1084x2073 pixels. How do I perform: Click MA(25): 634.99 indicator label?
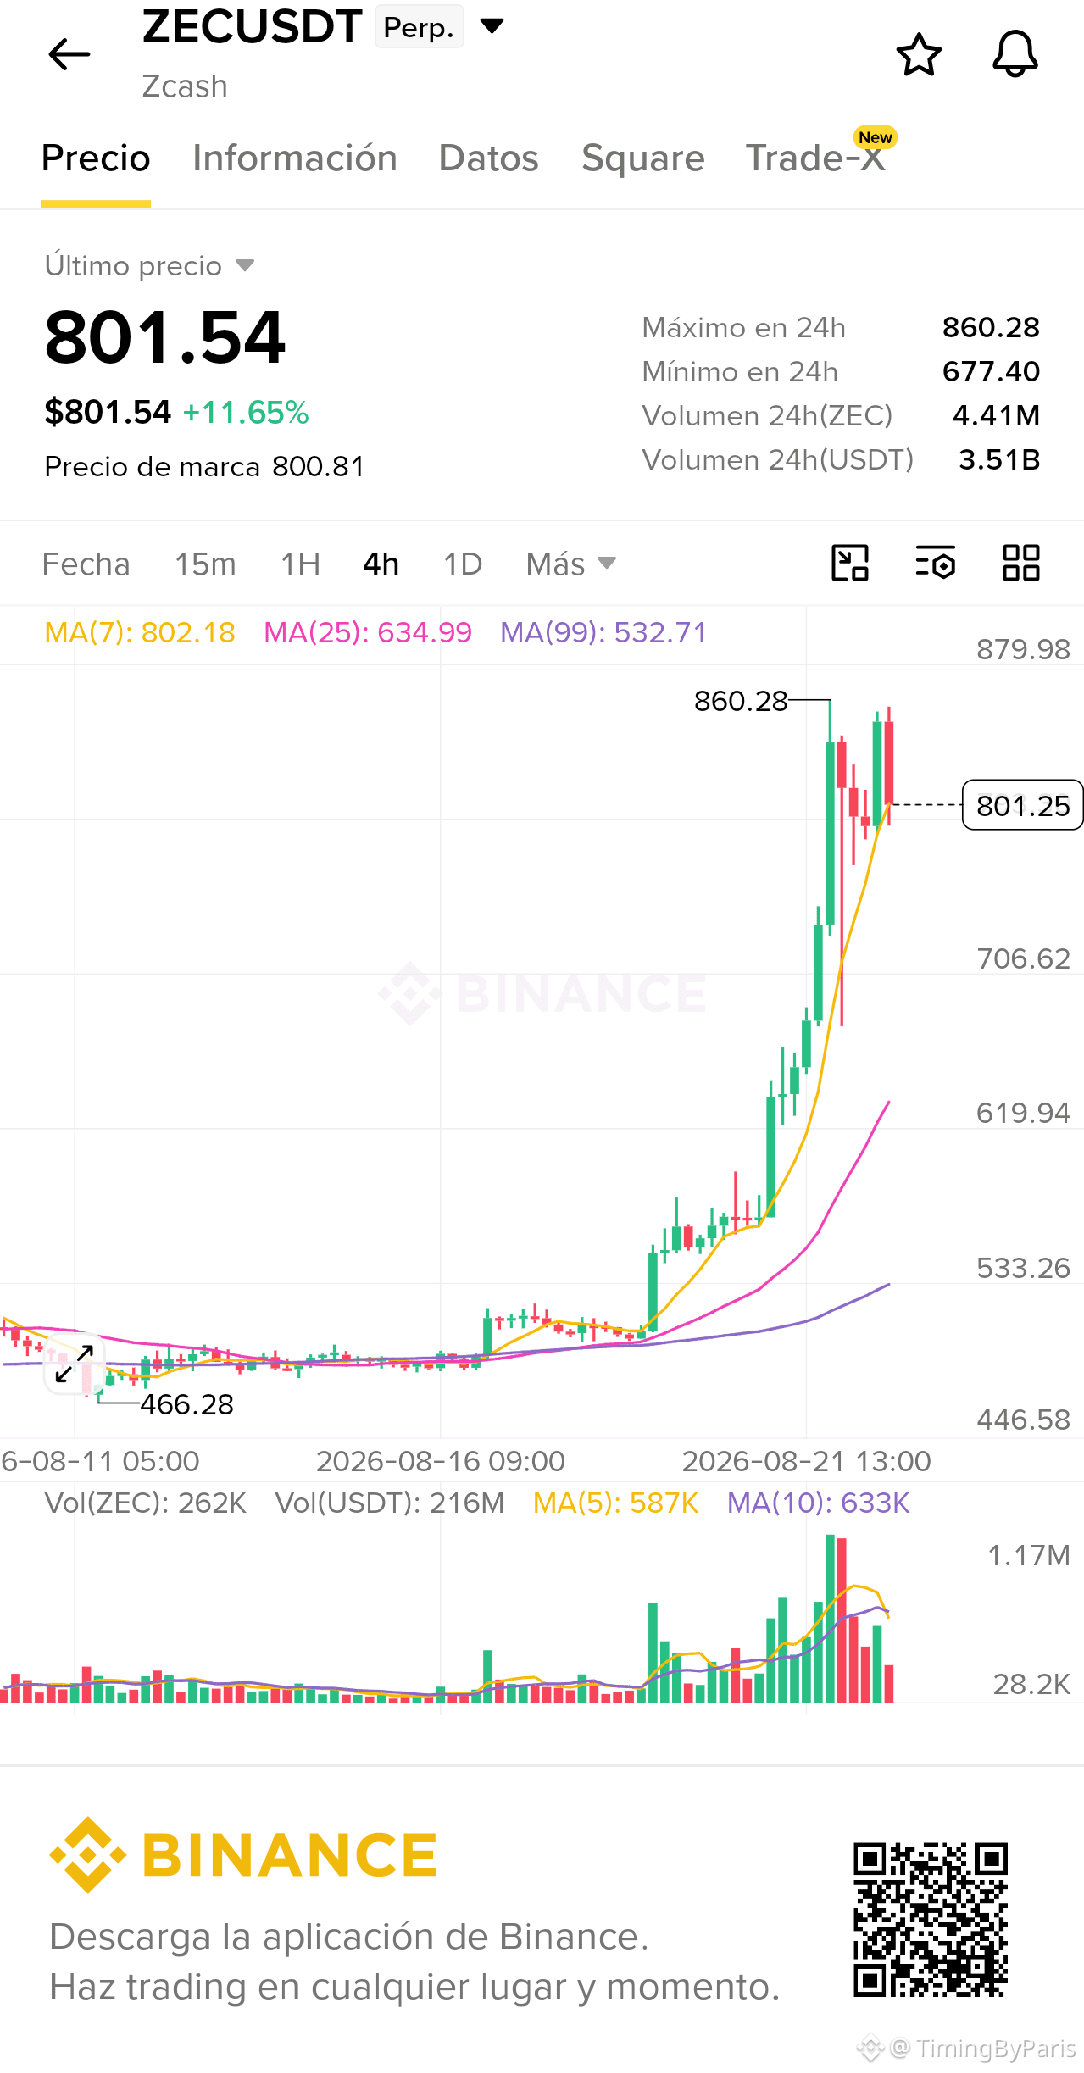coord(367,632)
